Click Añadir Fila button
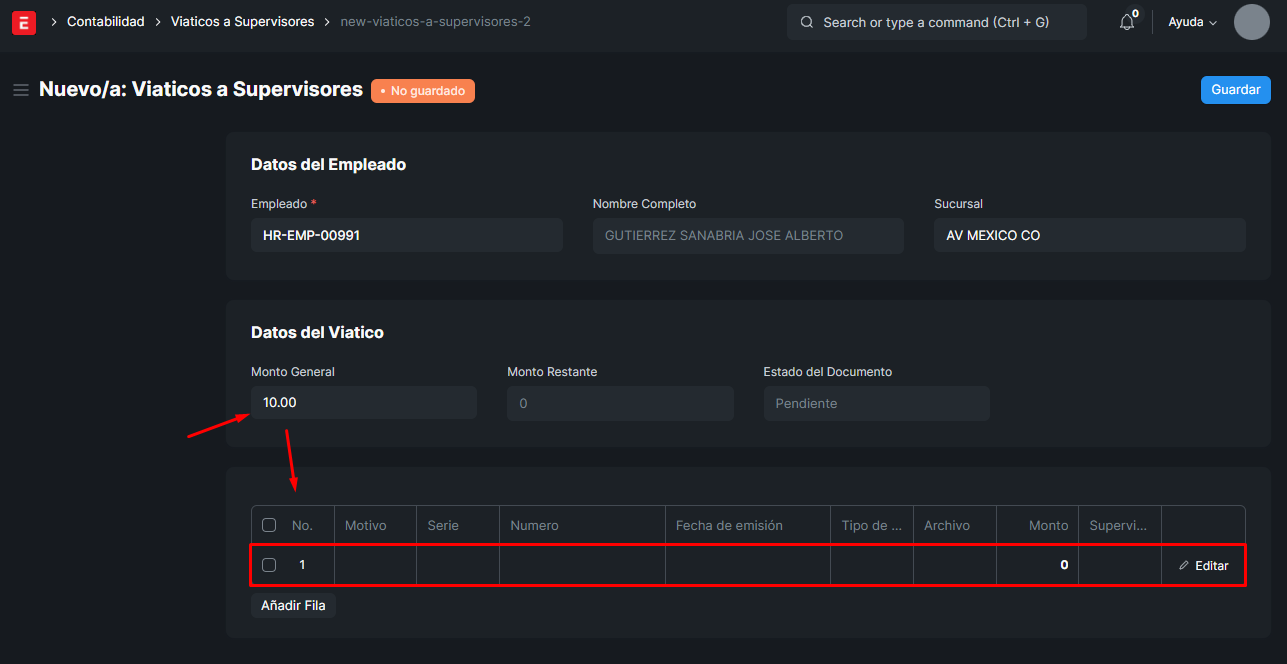The width and height of the screenshot is (1287, 664). click(x=293, y=605)
